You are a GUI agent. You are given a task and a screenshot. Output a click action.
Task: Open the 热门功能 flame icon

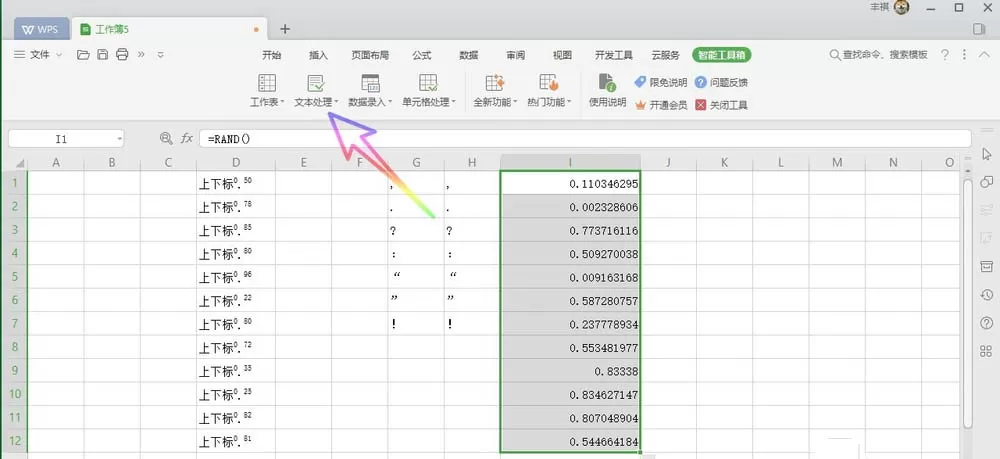[x=548, y=83]
